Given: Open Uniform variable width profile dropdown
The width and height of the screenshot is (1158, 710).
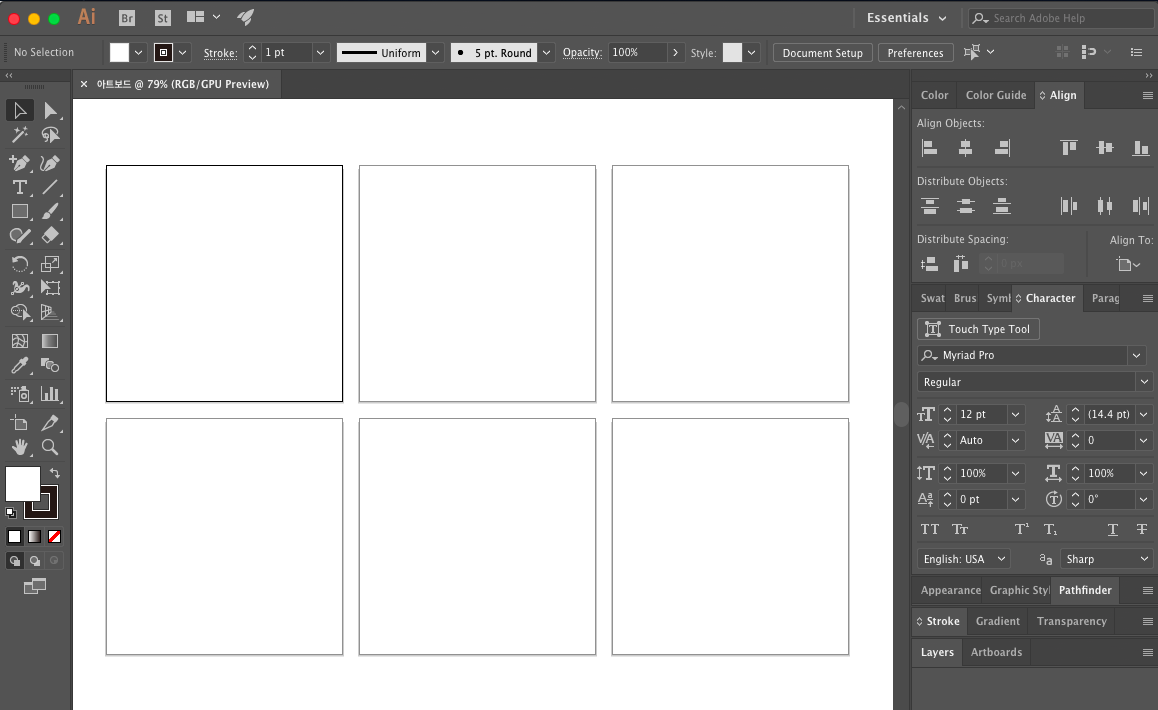Looking at the screenshot, I should (436, 52).
